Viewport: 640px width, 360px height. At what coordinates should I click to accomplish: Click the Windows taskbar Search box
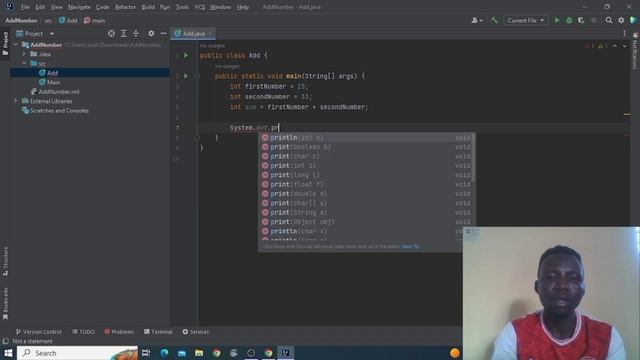[78, 353]
